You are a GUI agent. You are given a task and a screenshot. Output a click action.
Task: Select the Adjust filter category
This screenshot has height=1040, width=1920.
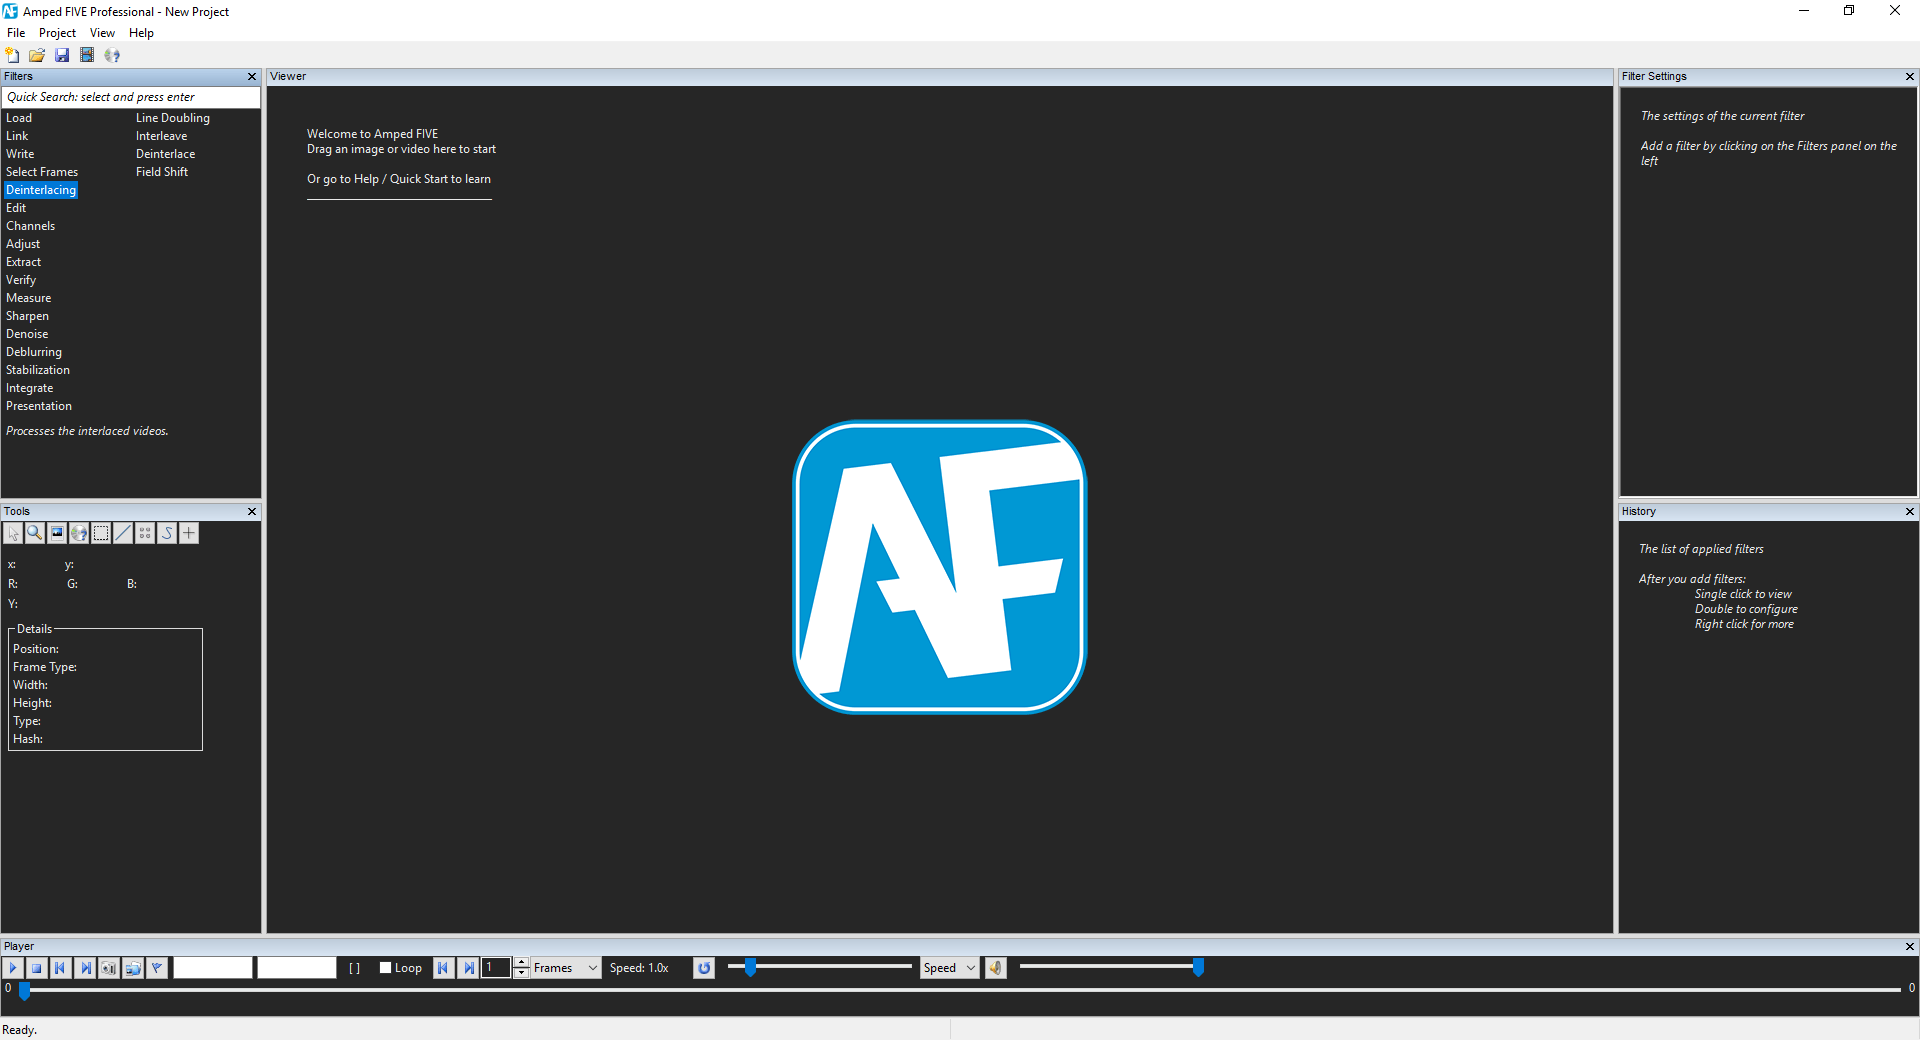[23, 244]
